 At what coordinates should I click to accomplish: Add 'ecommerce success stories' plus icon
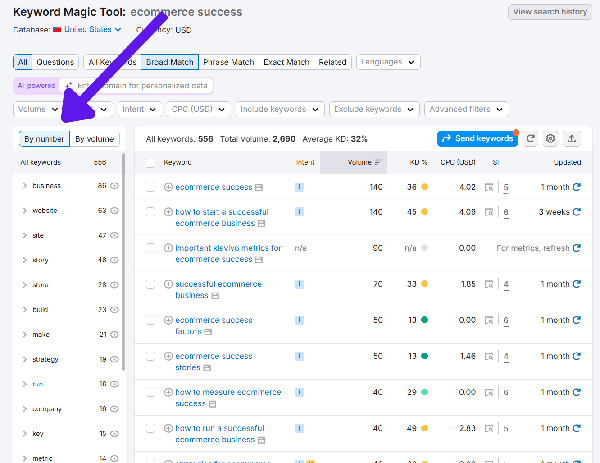tap(168, 356)
